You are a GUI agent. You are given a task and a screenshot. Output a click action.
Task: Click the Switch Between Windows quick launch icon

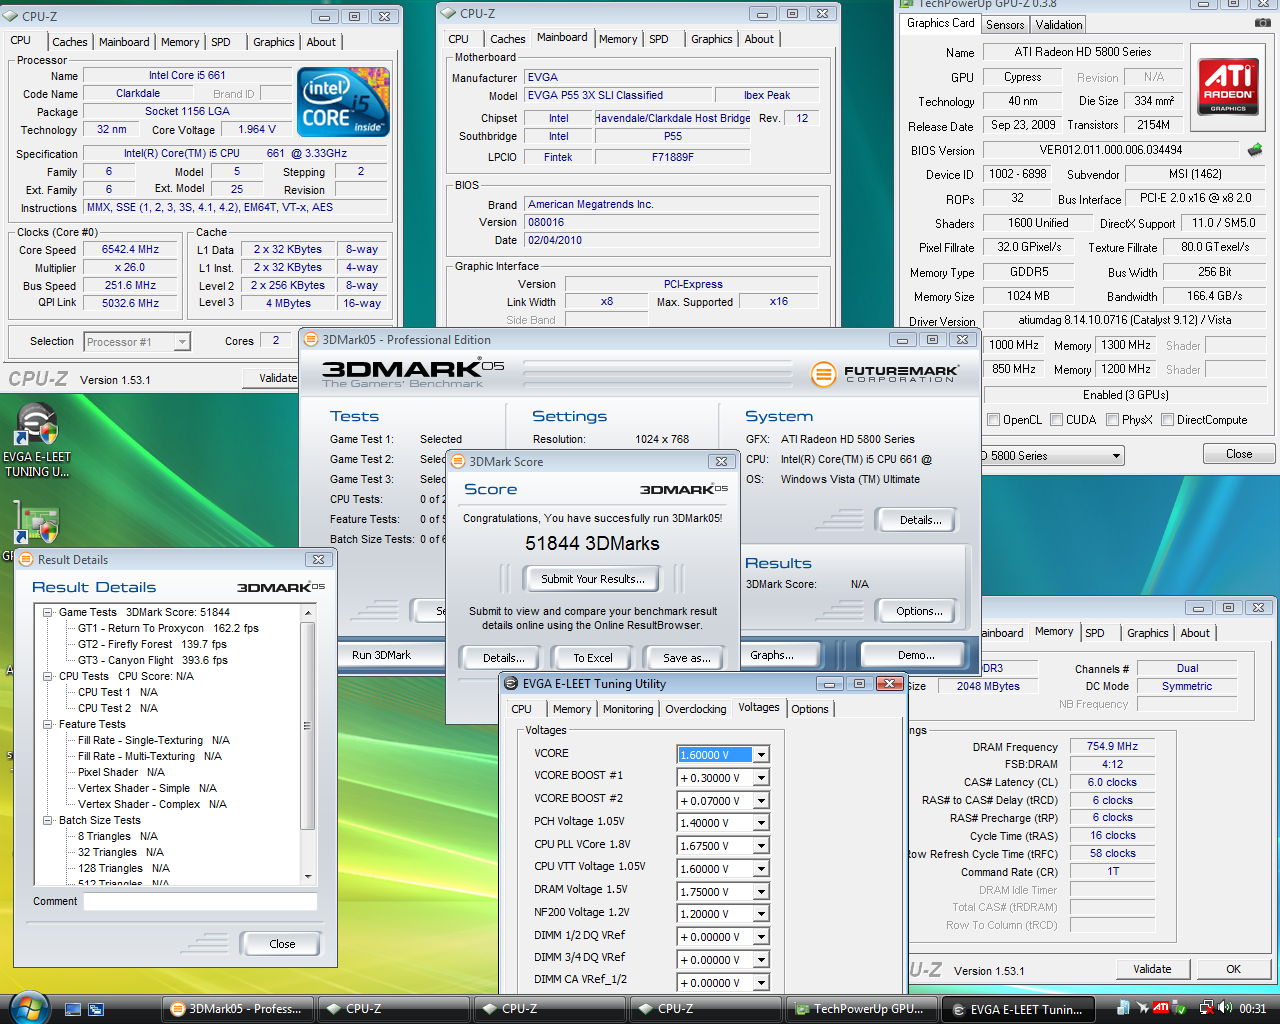tap(96, 1009)
